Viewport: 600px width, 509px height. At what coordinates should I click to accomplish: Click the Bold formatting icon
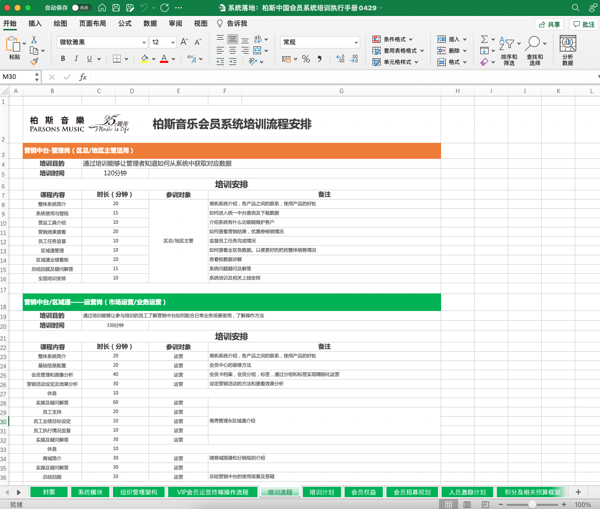[x=63, y=59]
